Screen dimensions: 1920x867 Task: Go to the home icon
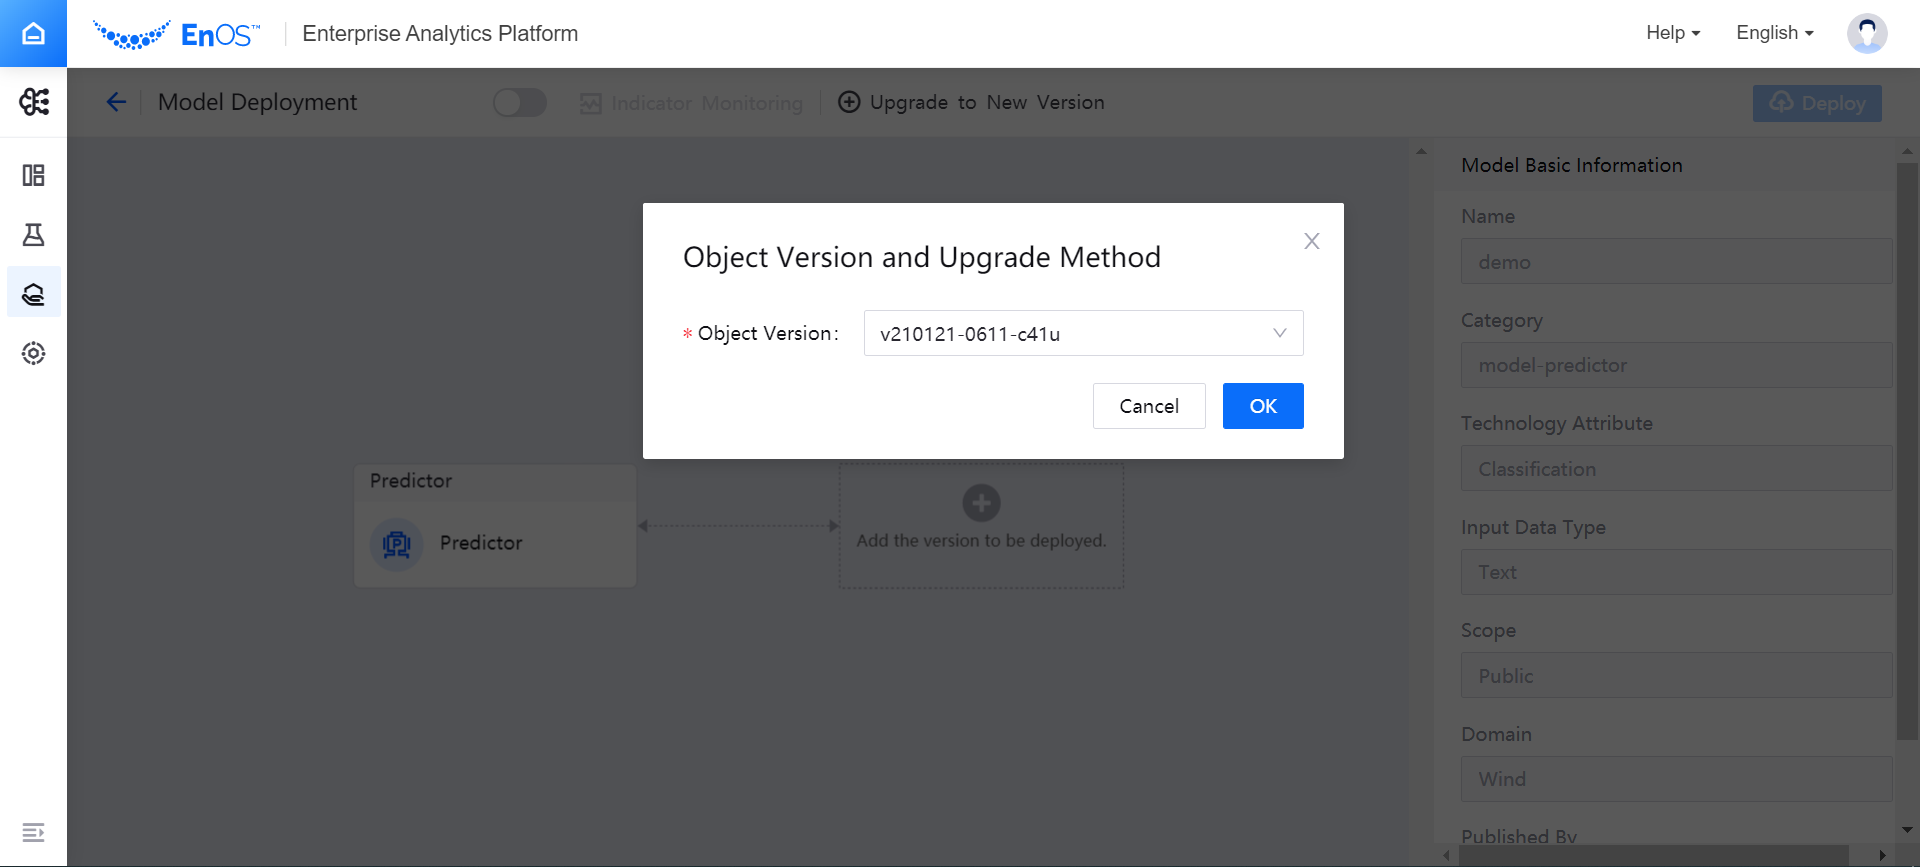point(33,34)
